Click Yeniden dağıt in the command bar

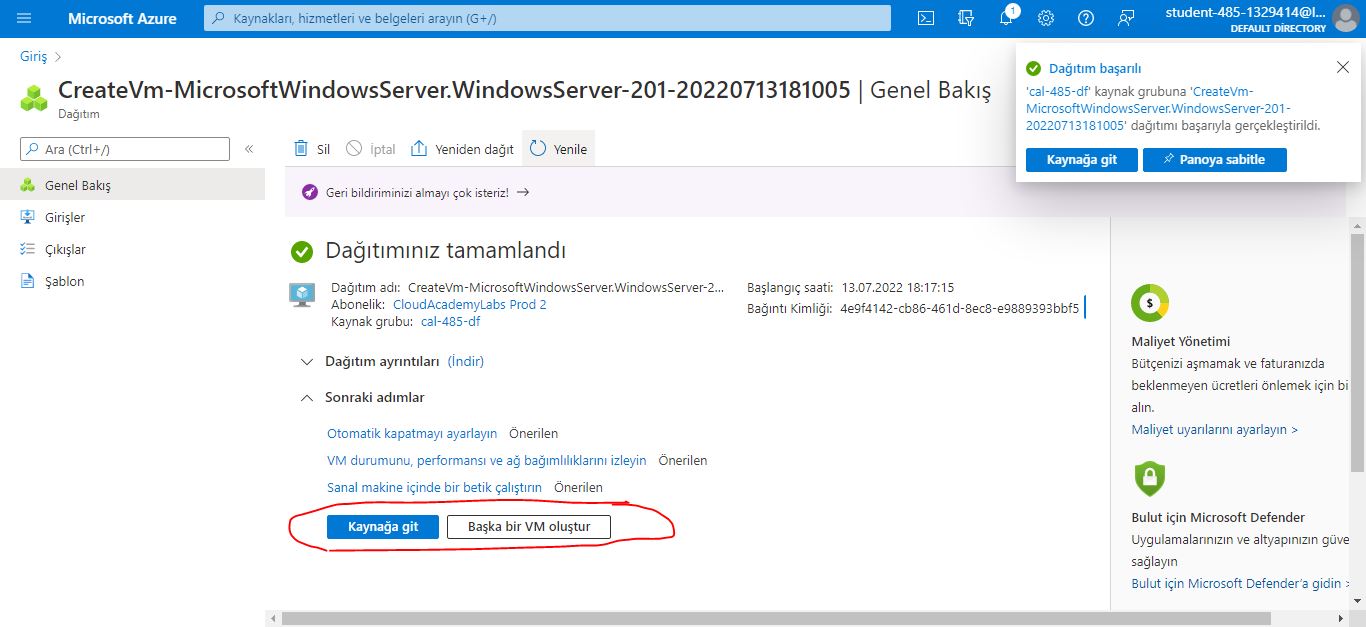click(x=462, y=148)
